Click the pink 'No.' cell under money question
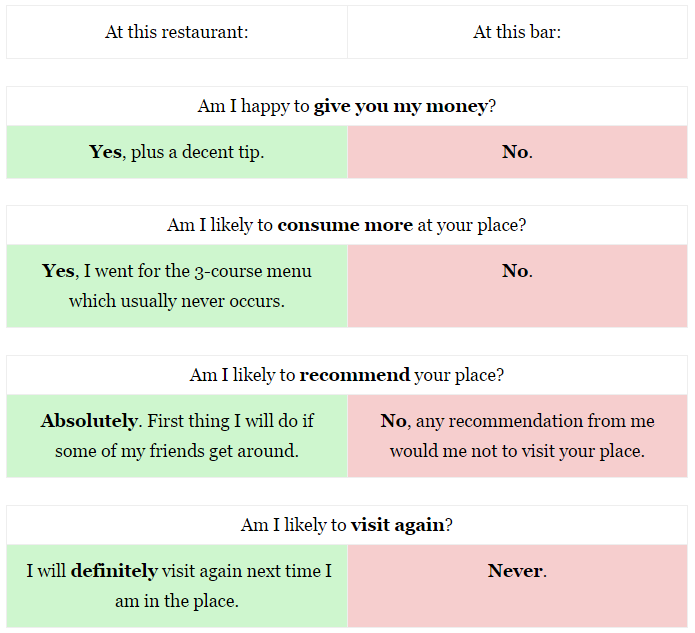The height and width of the screenshot is (633, 695). (x=517, y=152)
